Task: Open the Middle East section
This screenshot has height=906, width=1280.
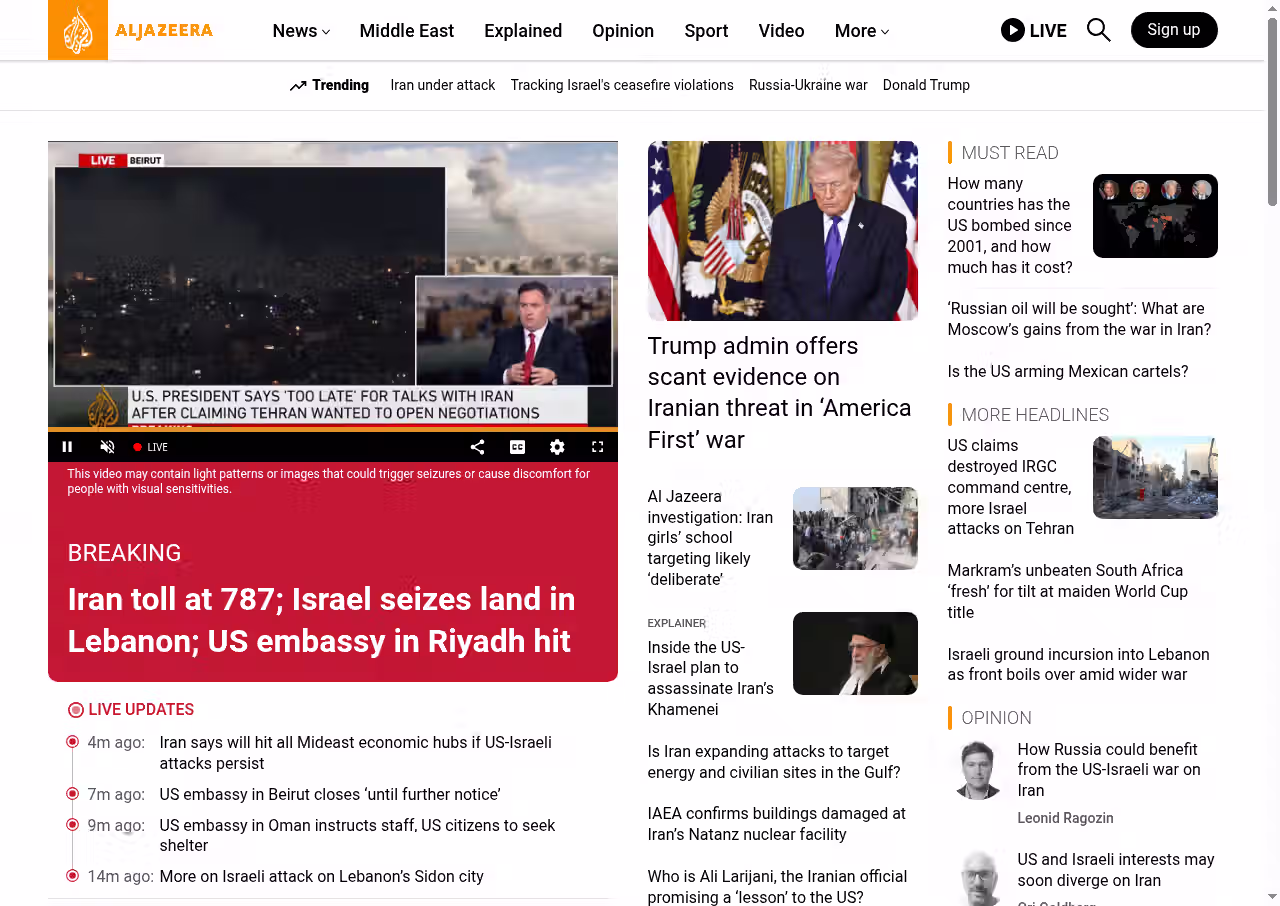Action: pyautogui.click(x=406, y=31)
